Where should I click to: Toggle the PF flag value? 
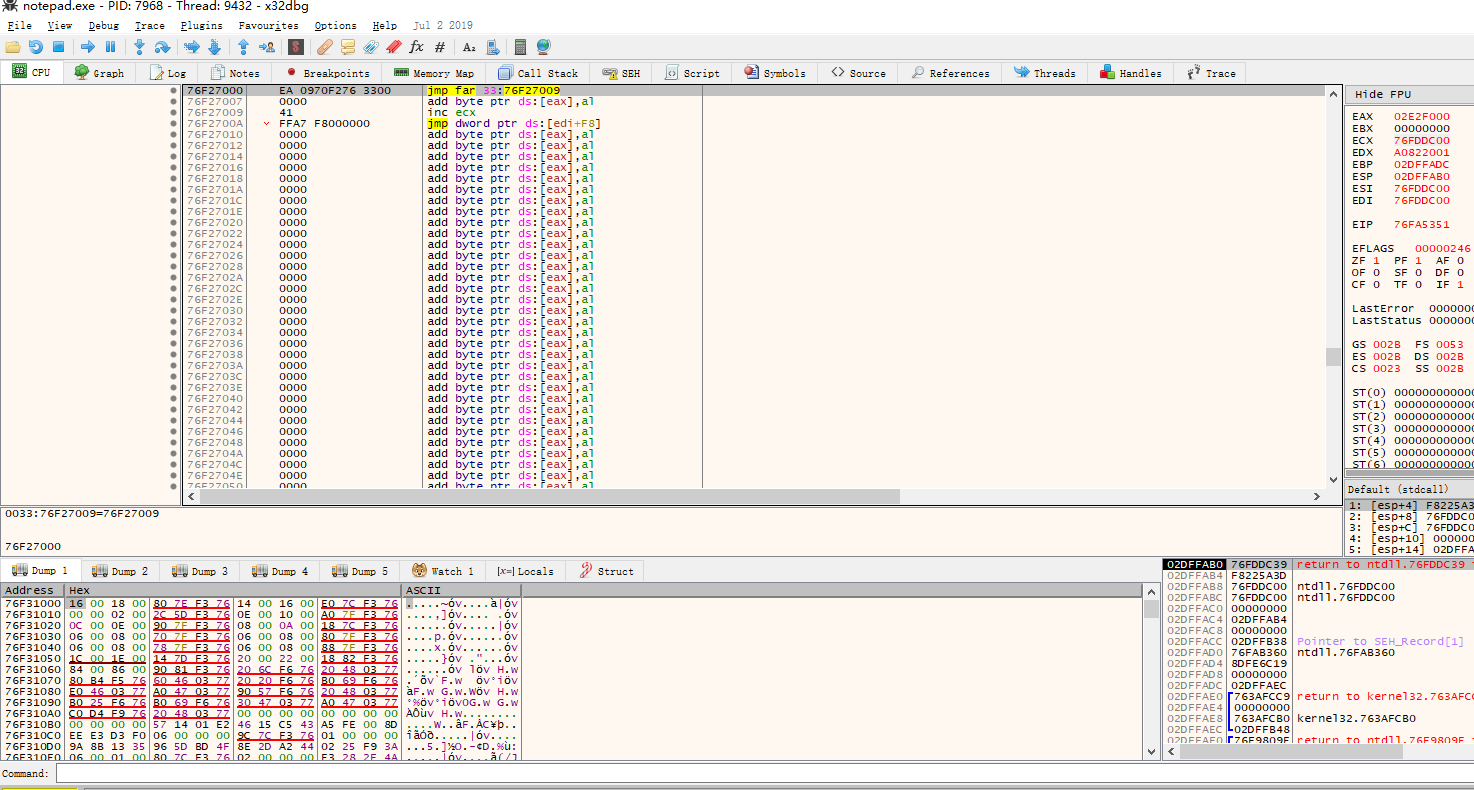click(x=1418, y=260)
